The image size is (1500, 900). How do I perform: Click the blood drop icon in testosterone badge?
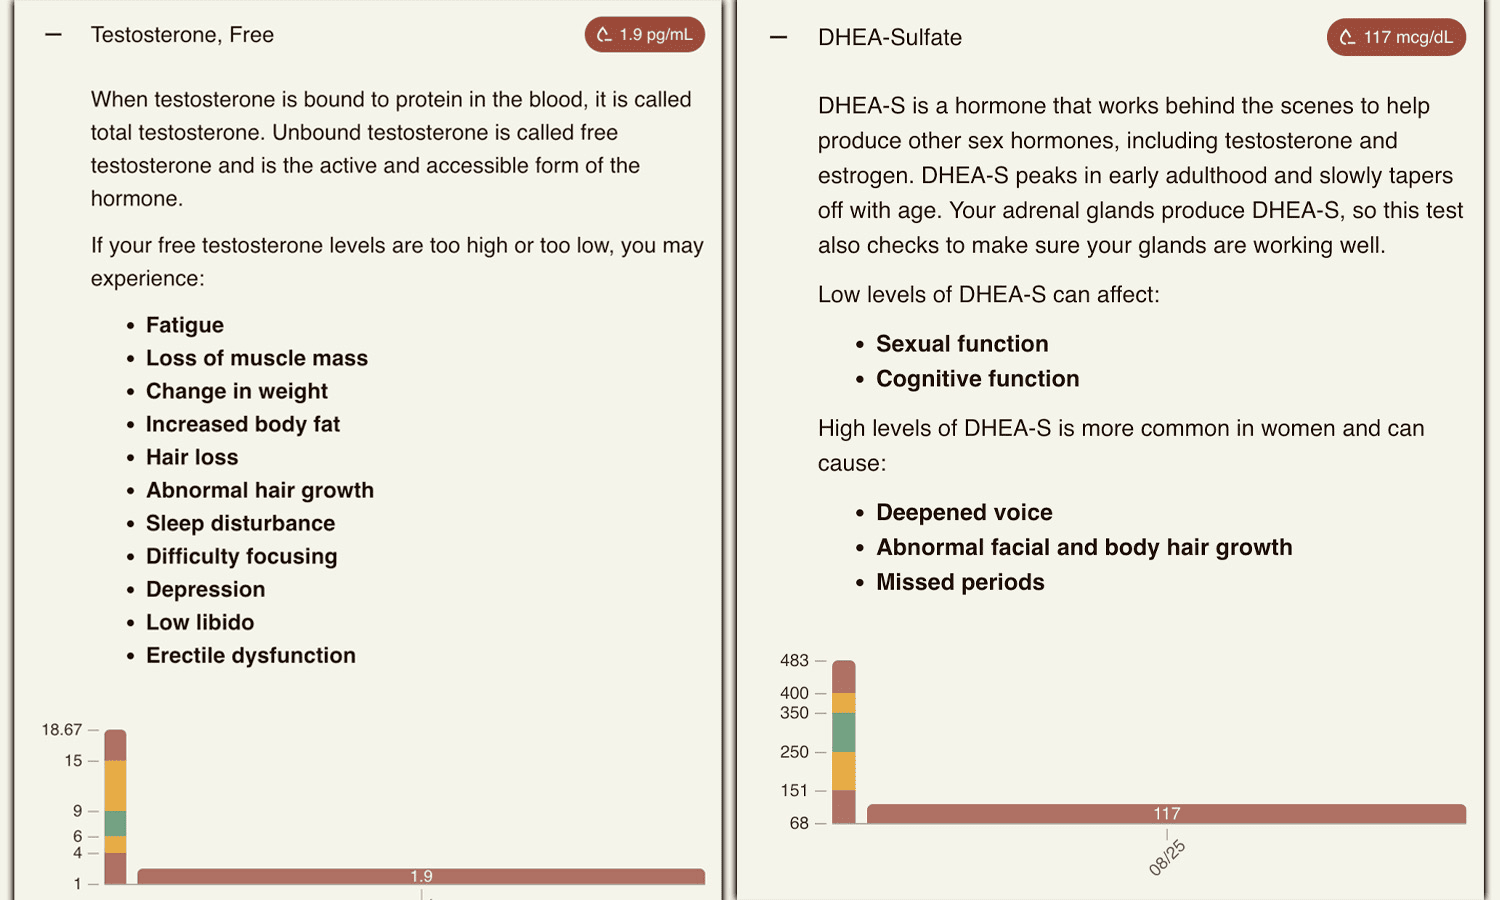click(604, 35)
